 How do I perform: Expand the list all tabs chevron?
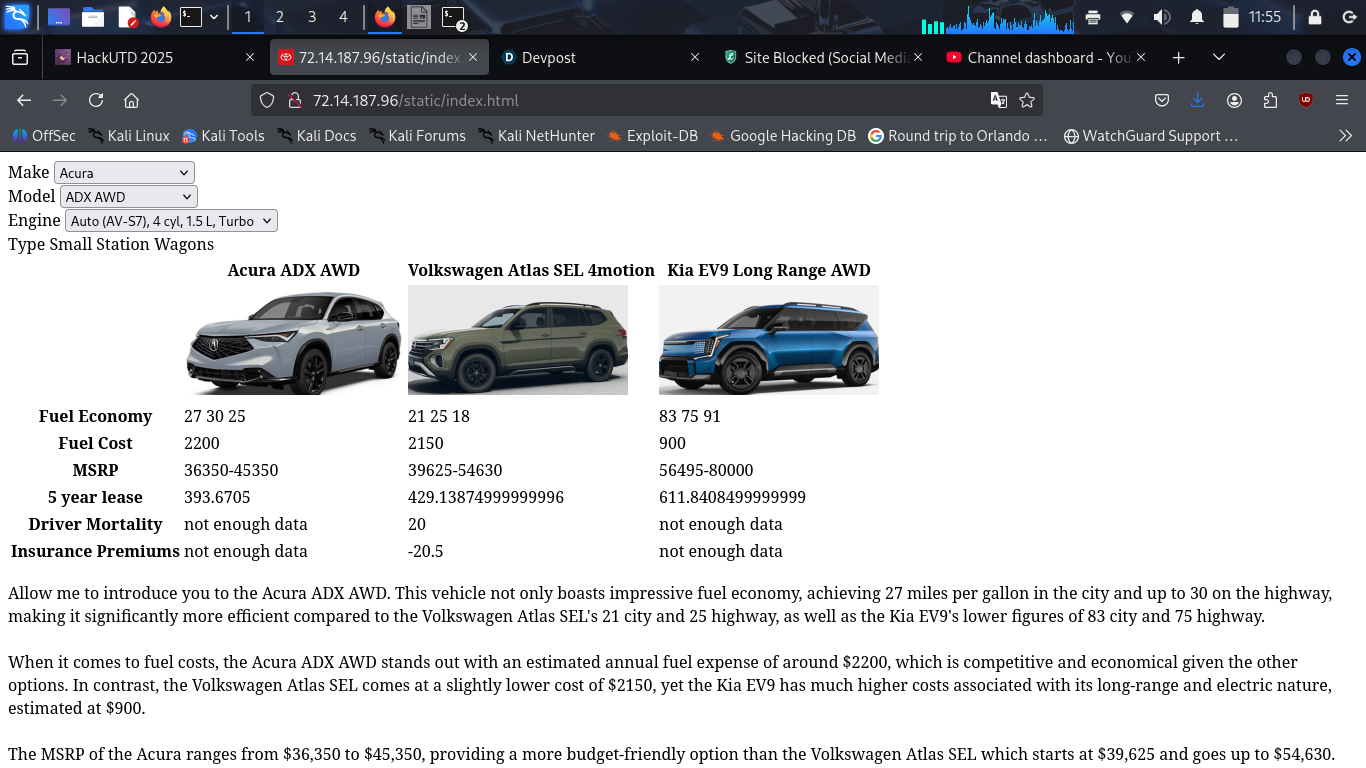pos(1218,58)
